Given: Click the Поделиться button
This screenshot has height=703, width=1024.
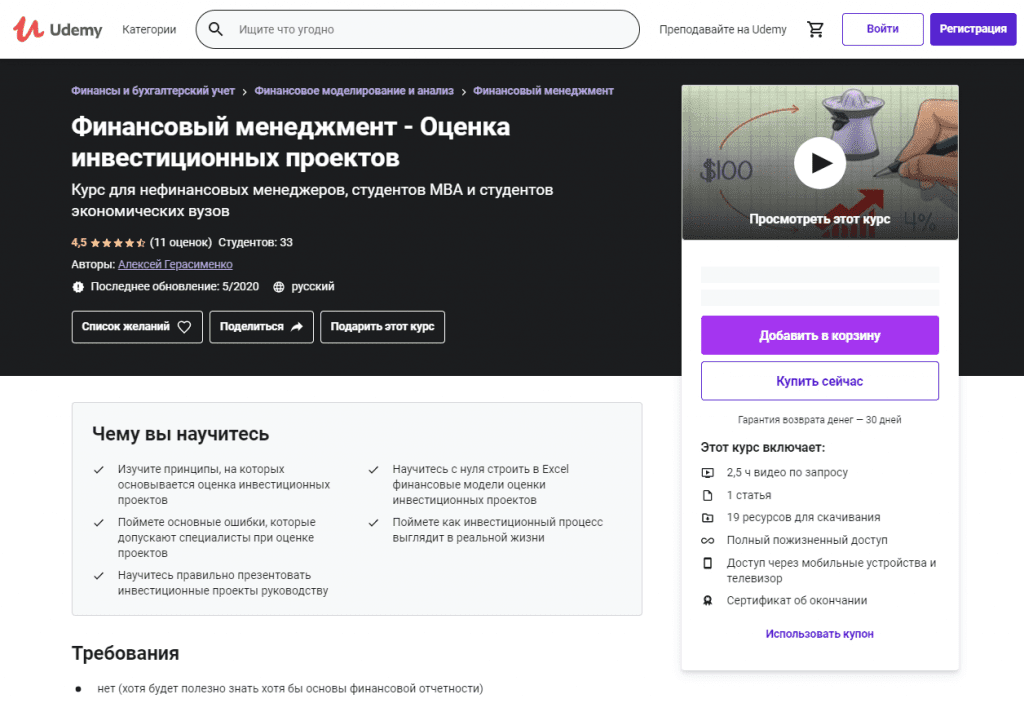Looking at the screenshot, I should click(x=261, y=327).
